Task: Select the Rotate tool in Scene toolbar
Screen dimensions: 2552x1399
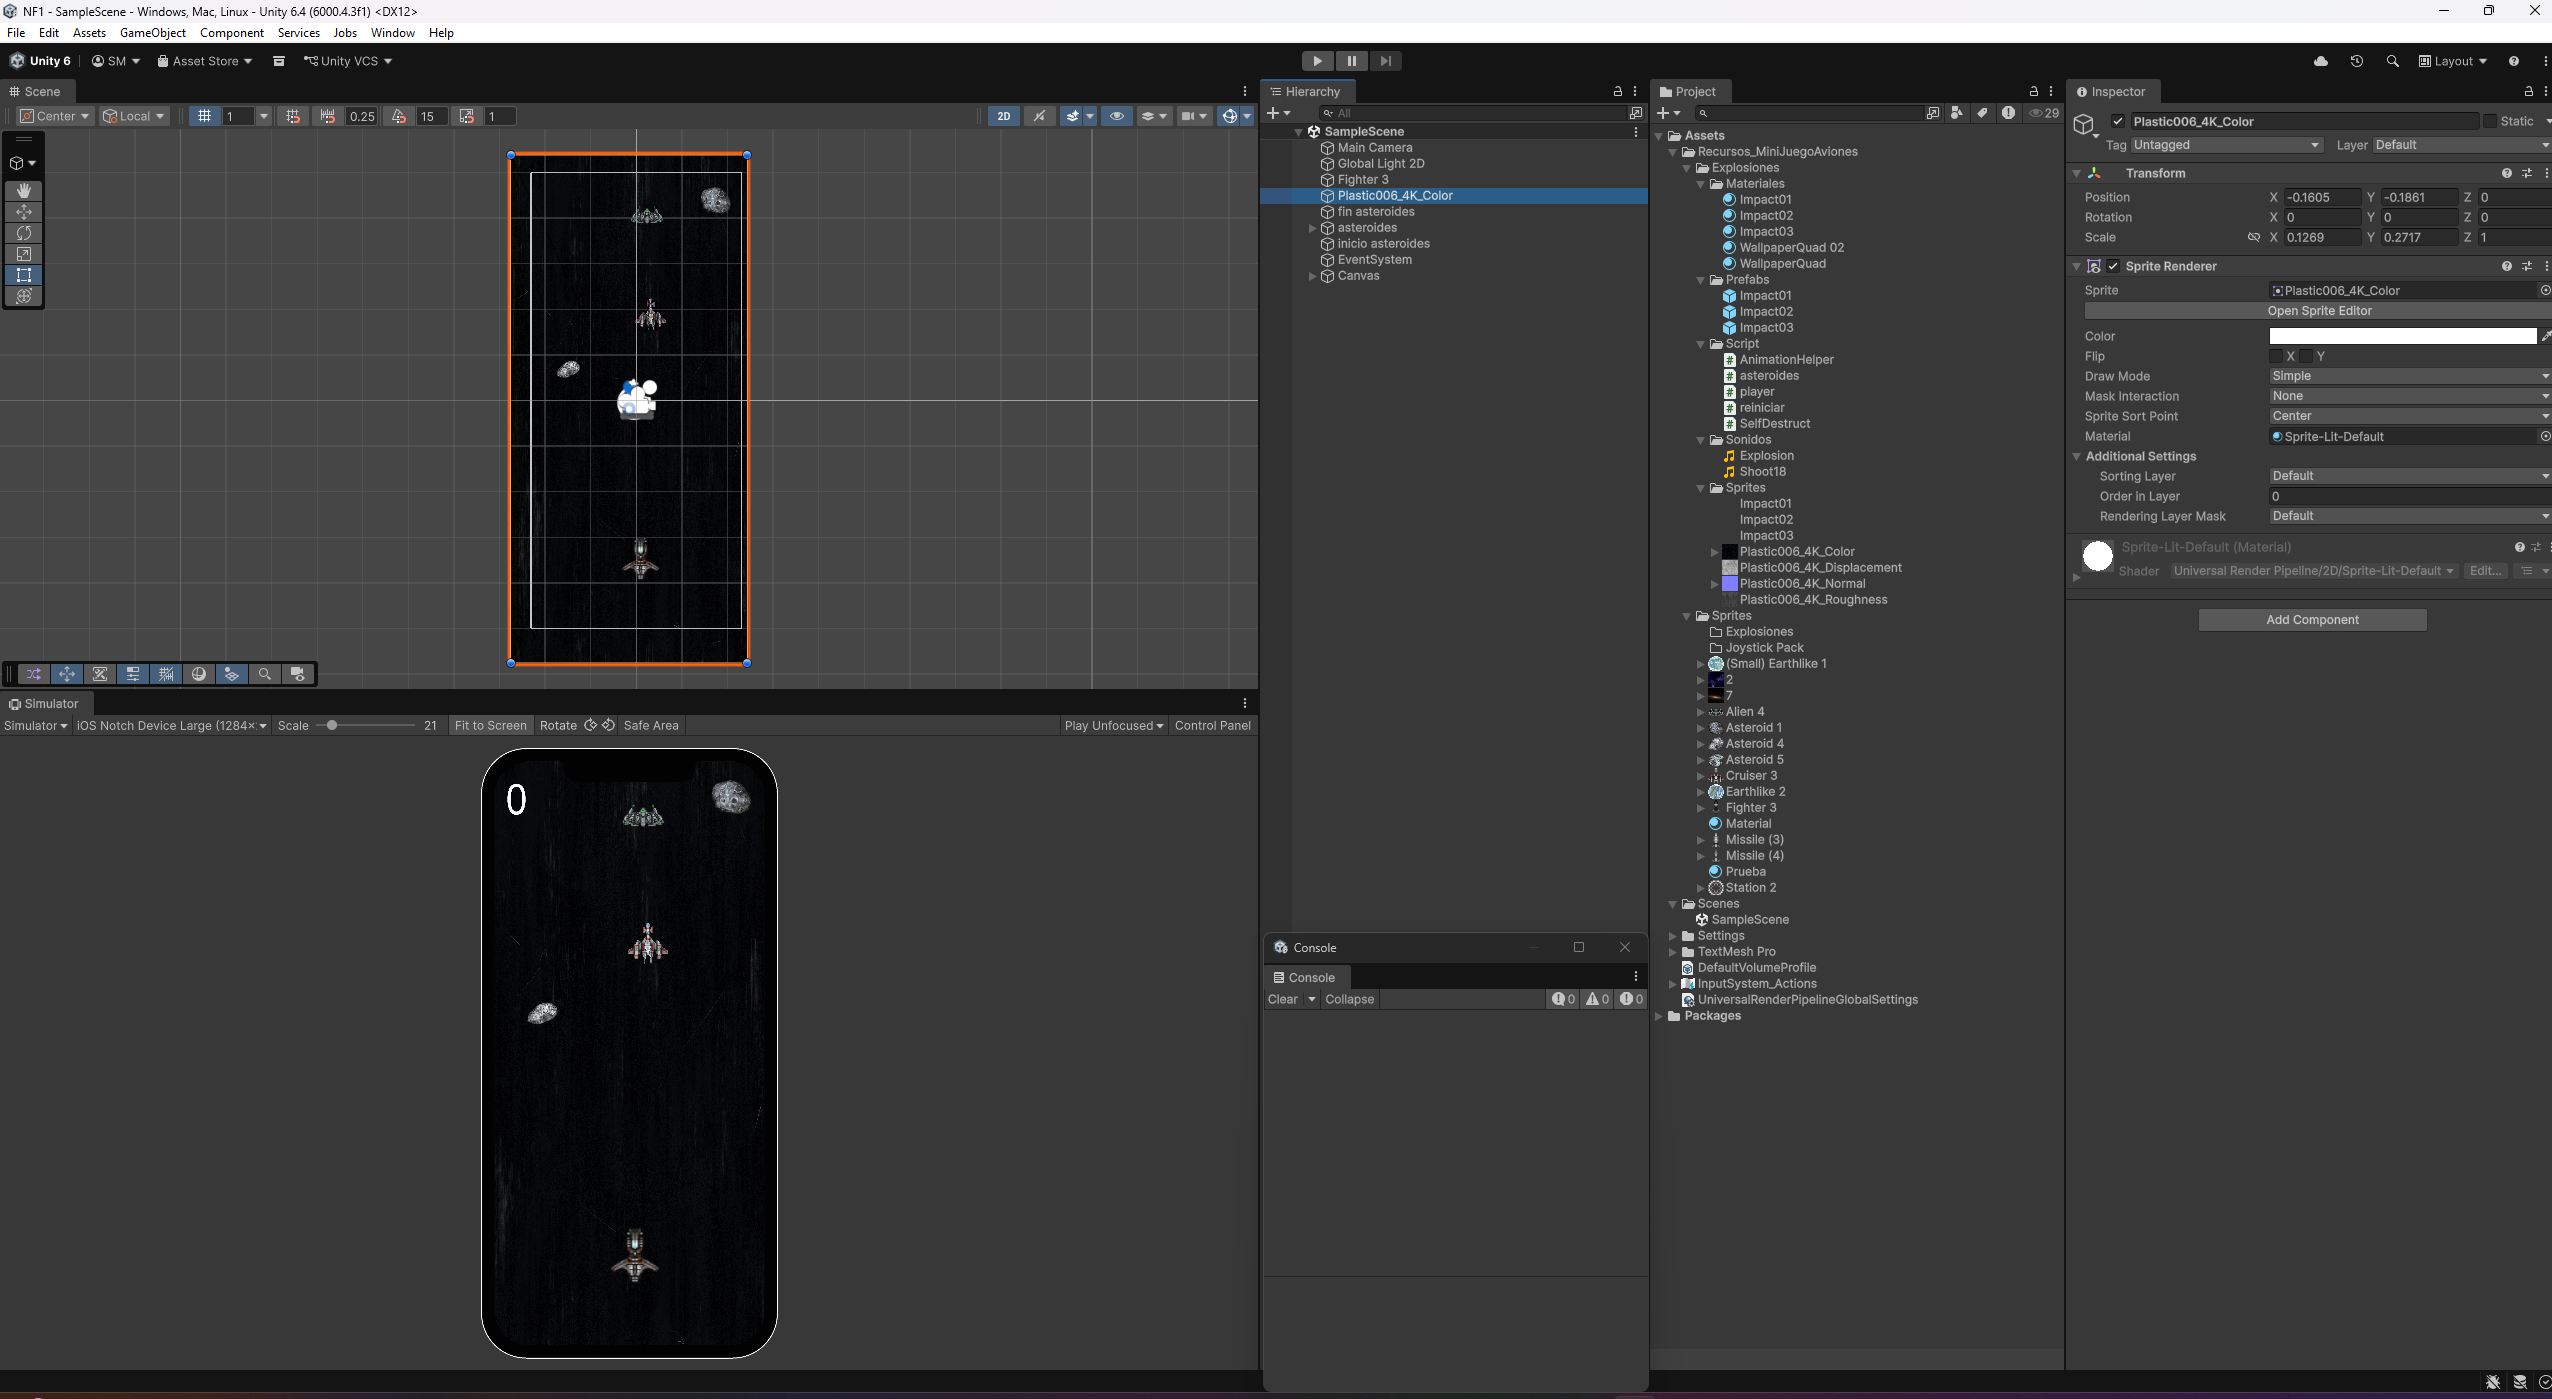Action: point(24,233)
